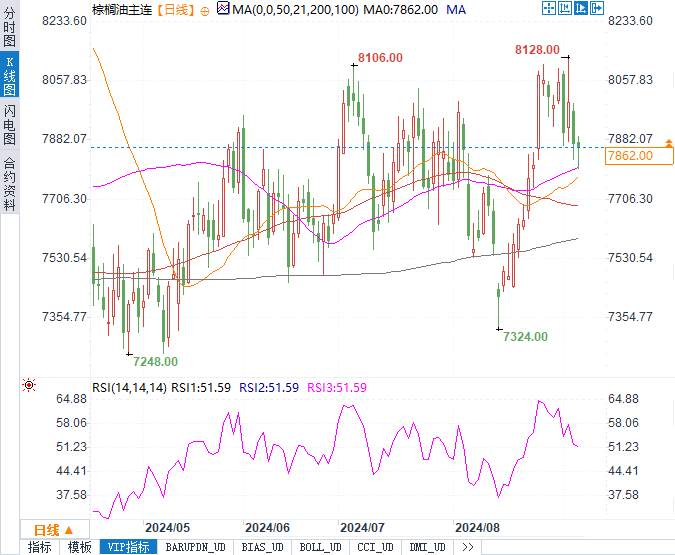The height and width of the screenshot is (555, 675).
Task: Click the orange price marker arrow on right axis
Action: click(669, 143)
